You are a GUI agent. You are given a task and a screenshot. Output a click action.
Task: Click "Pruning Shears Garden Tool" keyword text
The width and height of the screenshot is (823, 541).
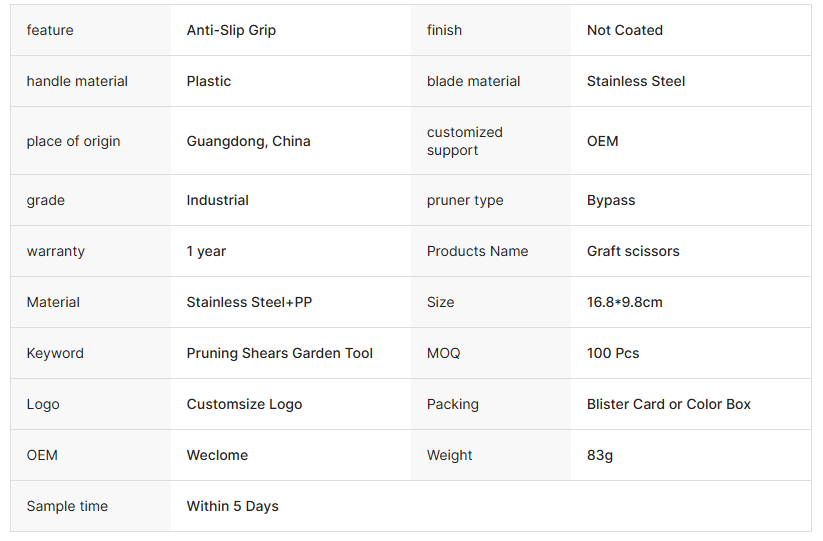tap(279, 353)
